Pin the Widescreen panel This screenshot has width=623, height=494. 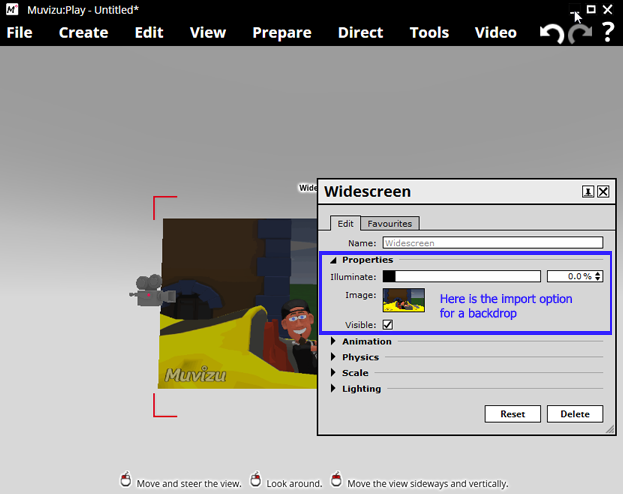click(588, 192)
